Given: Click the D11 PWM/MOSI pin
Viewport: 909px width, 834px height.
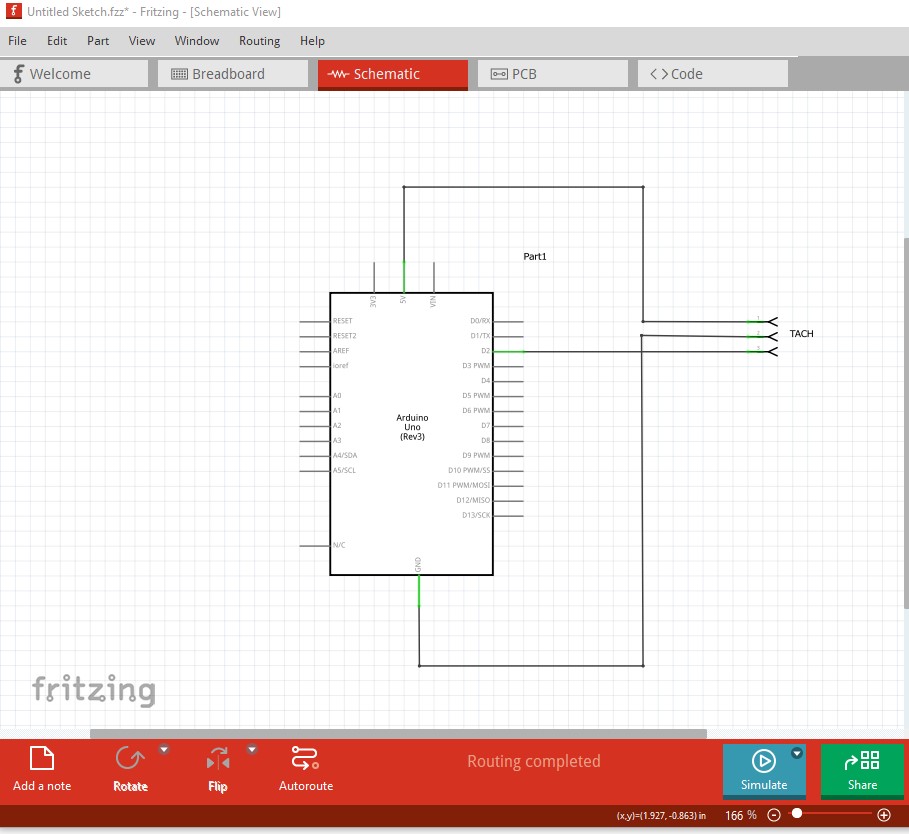Looking at the screenshot, I should (508, 486).
